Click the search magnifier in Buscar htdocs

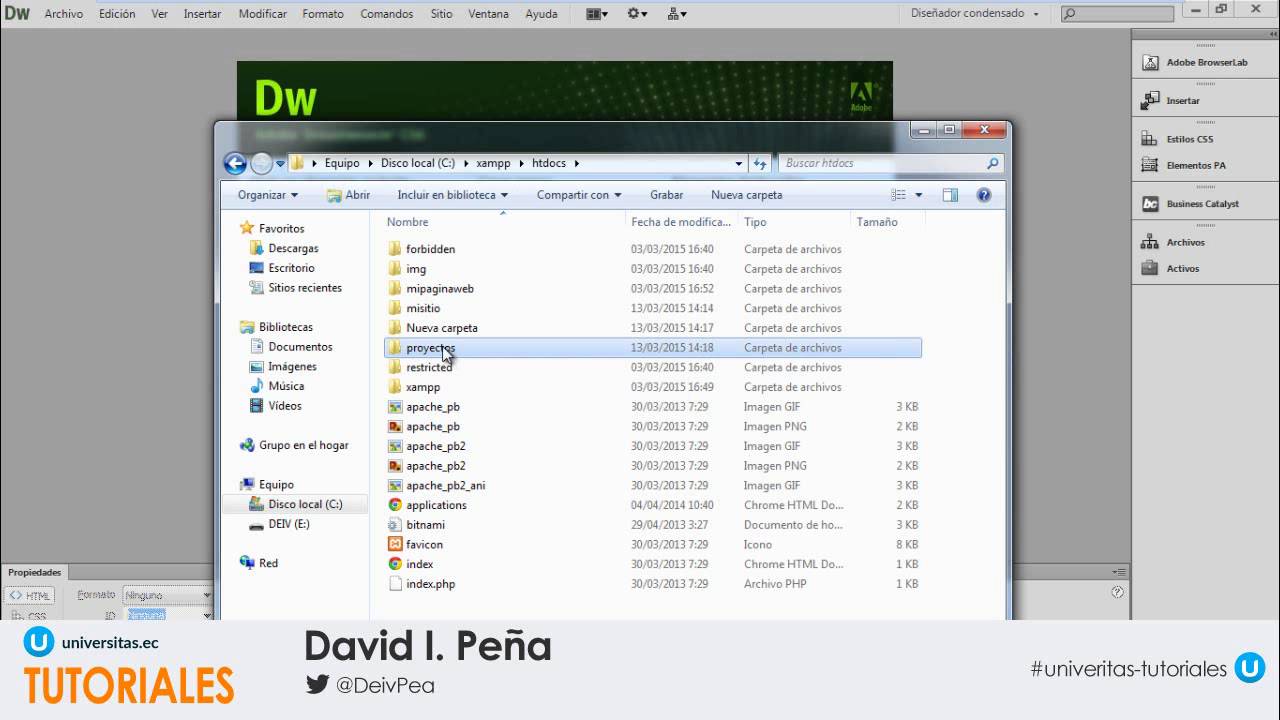point(992,163)
